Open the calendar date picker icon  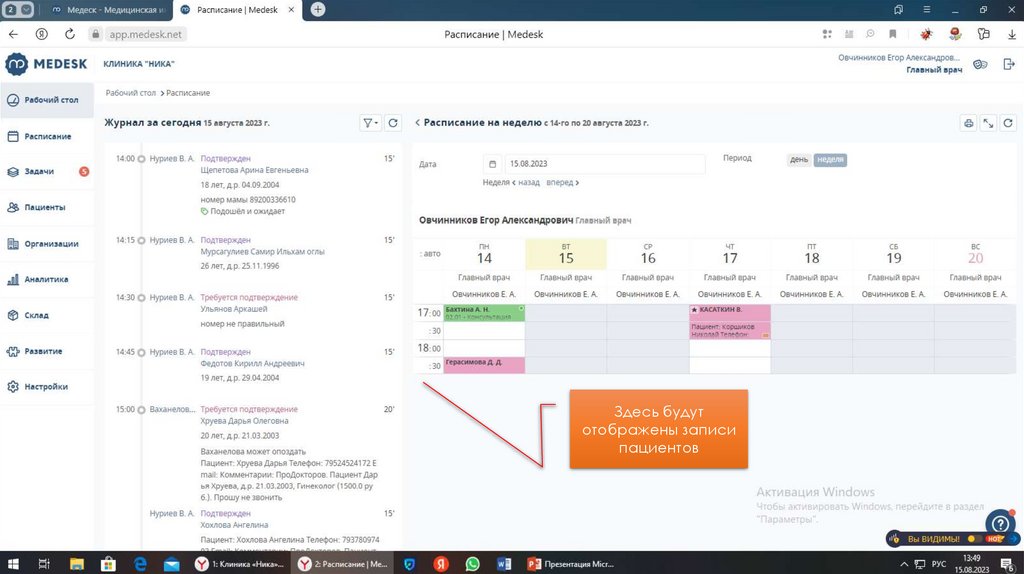492,164
